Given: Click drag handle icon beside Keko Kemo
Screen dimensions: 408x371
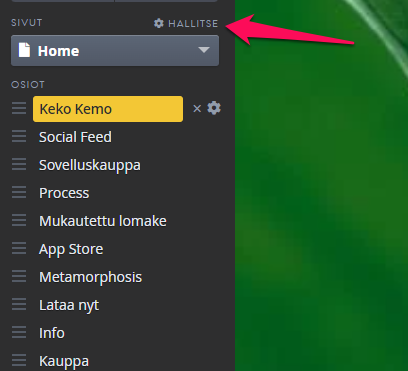Looking at the screenshot, I should (x=19, y=109).
